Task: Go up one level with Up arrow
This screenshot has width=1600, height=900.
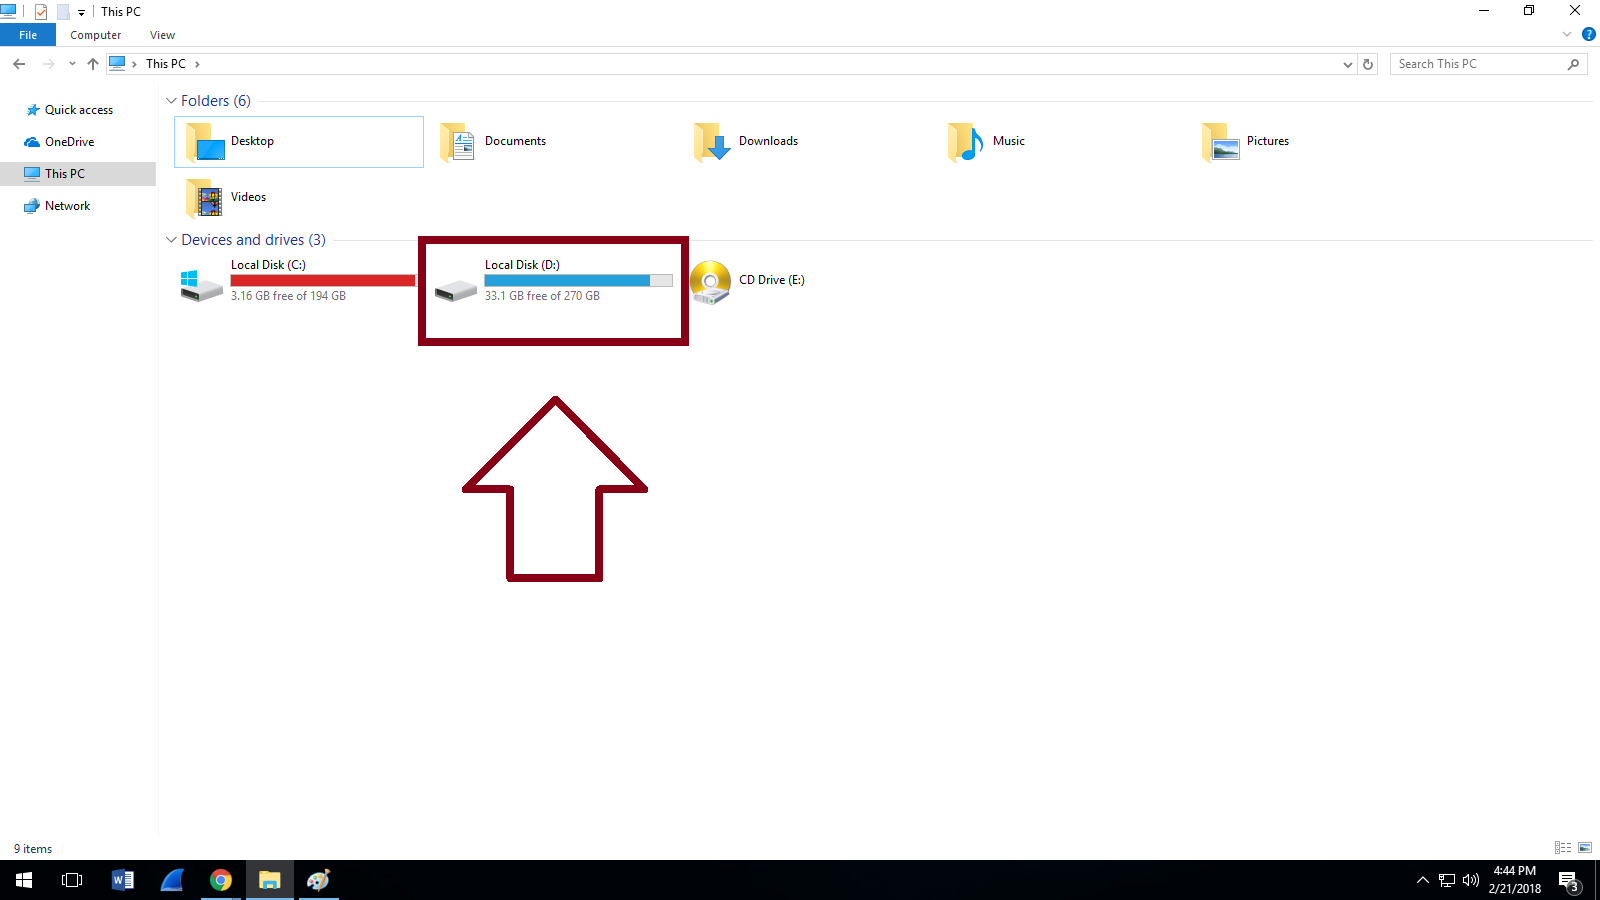Action: coord(93,64)
